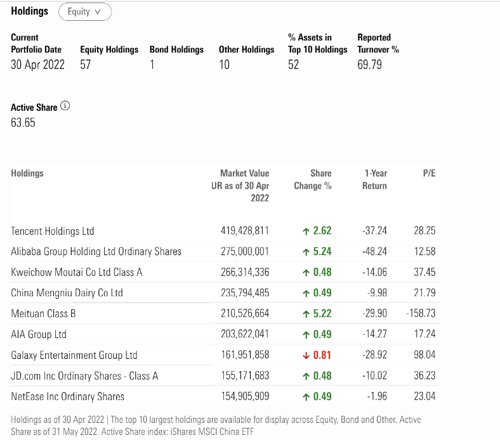The height and width of the screenshot is (440, 500).
Task: Click the Holdings section heading
Action: click(29, 11)
